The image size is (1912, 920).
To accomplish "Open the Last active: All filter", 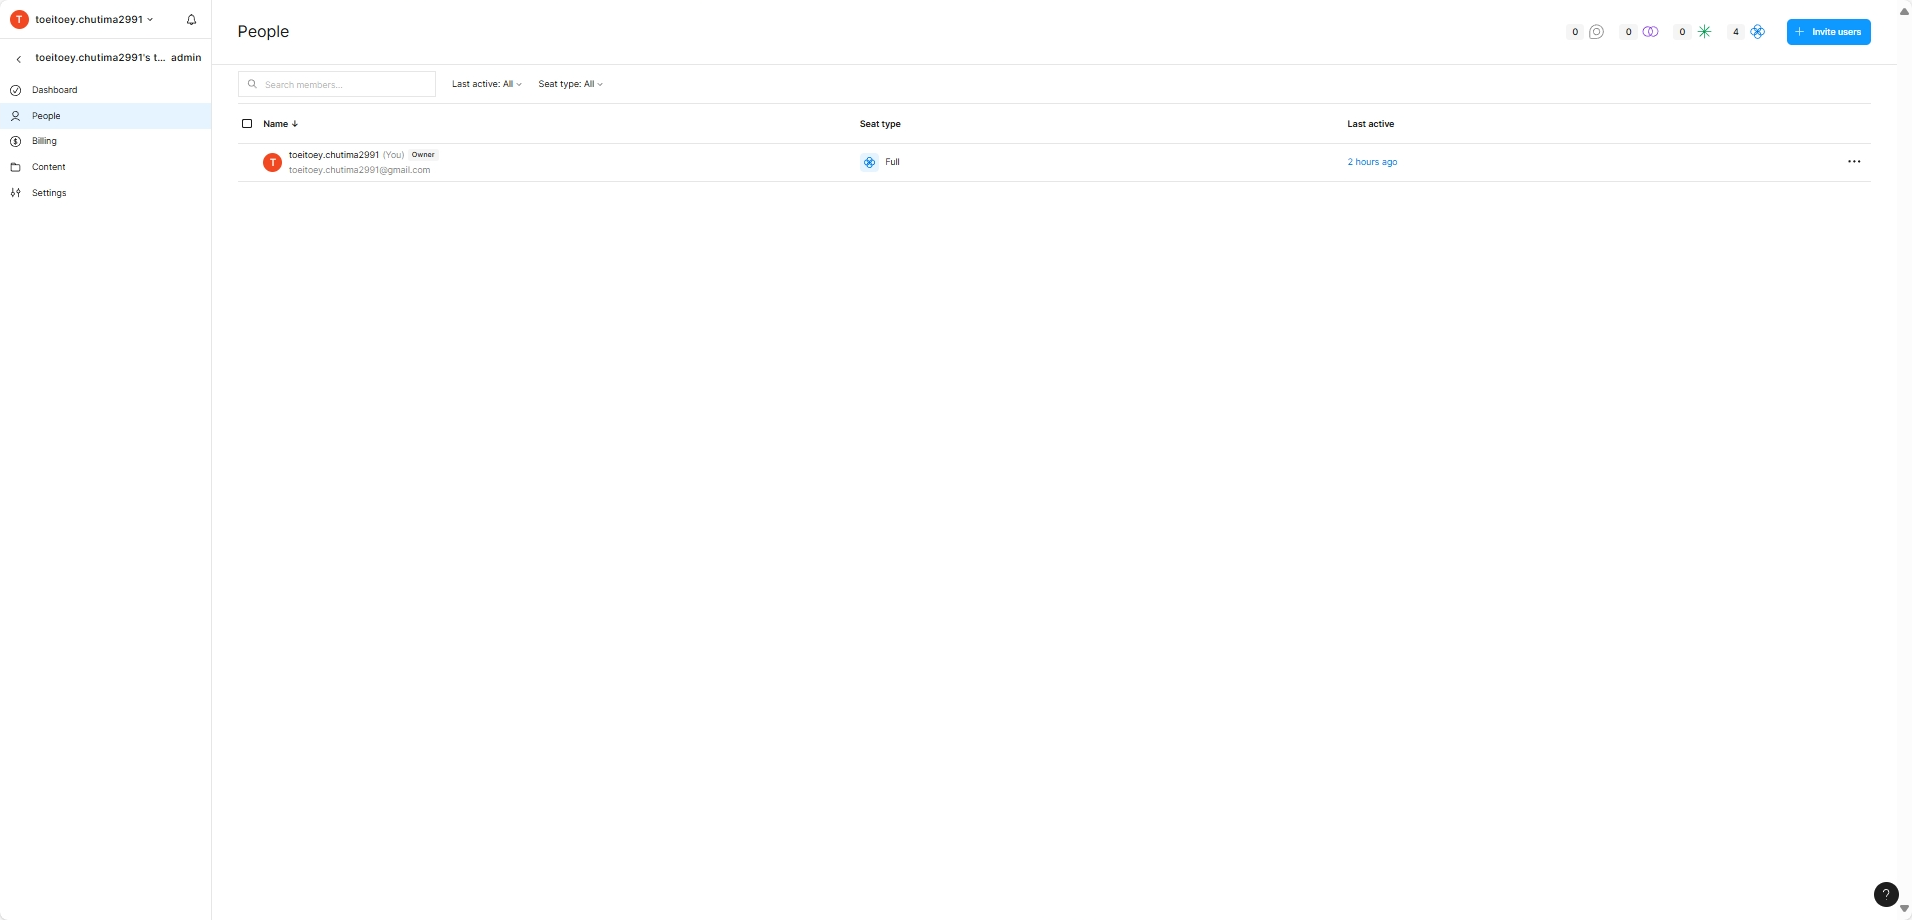I will [x=487, y=84].
